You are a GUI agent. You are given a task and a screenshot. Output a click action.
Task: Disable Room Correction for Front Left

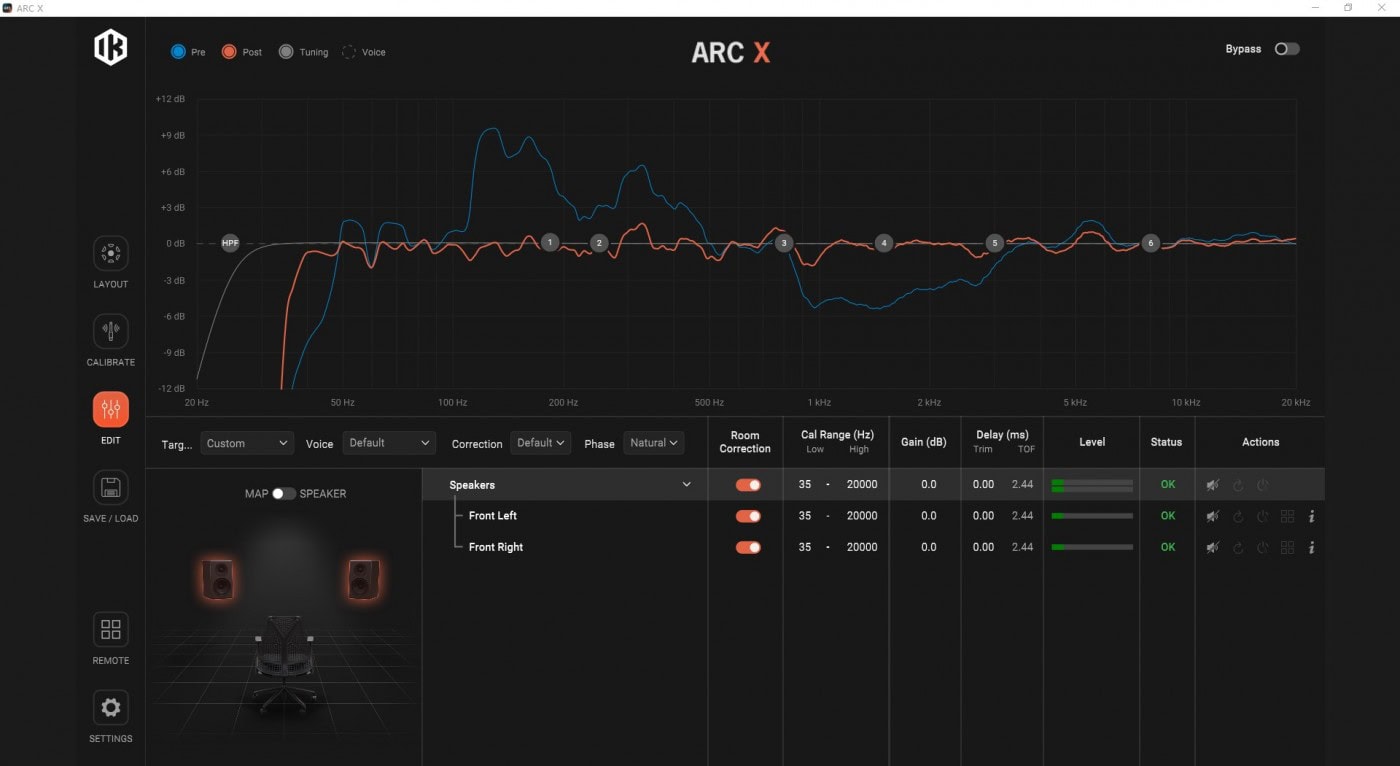tap(748, 516)
